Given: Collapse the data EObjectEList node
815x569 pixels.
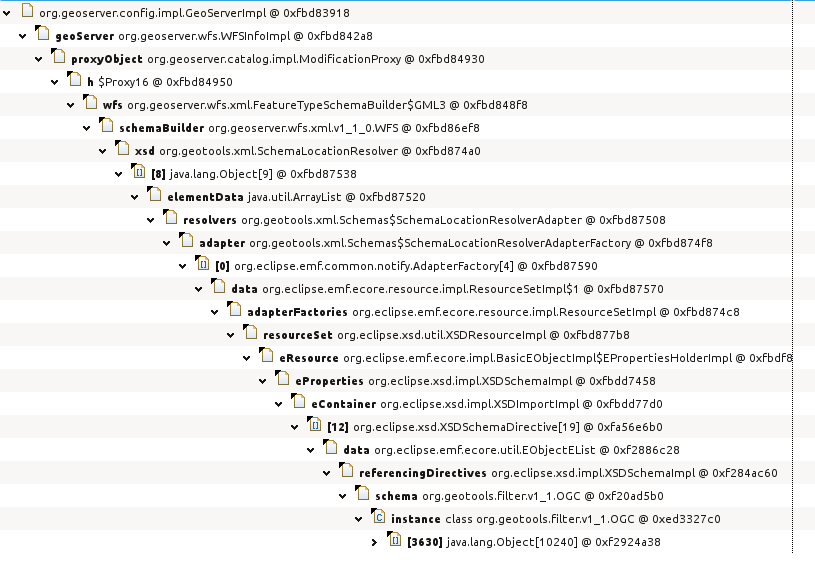Looking at the screenshot, I should tap(311, 450).
